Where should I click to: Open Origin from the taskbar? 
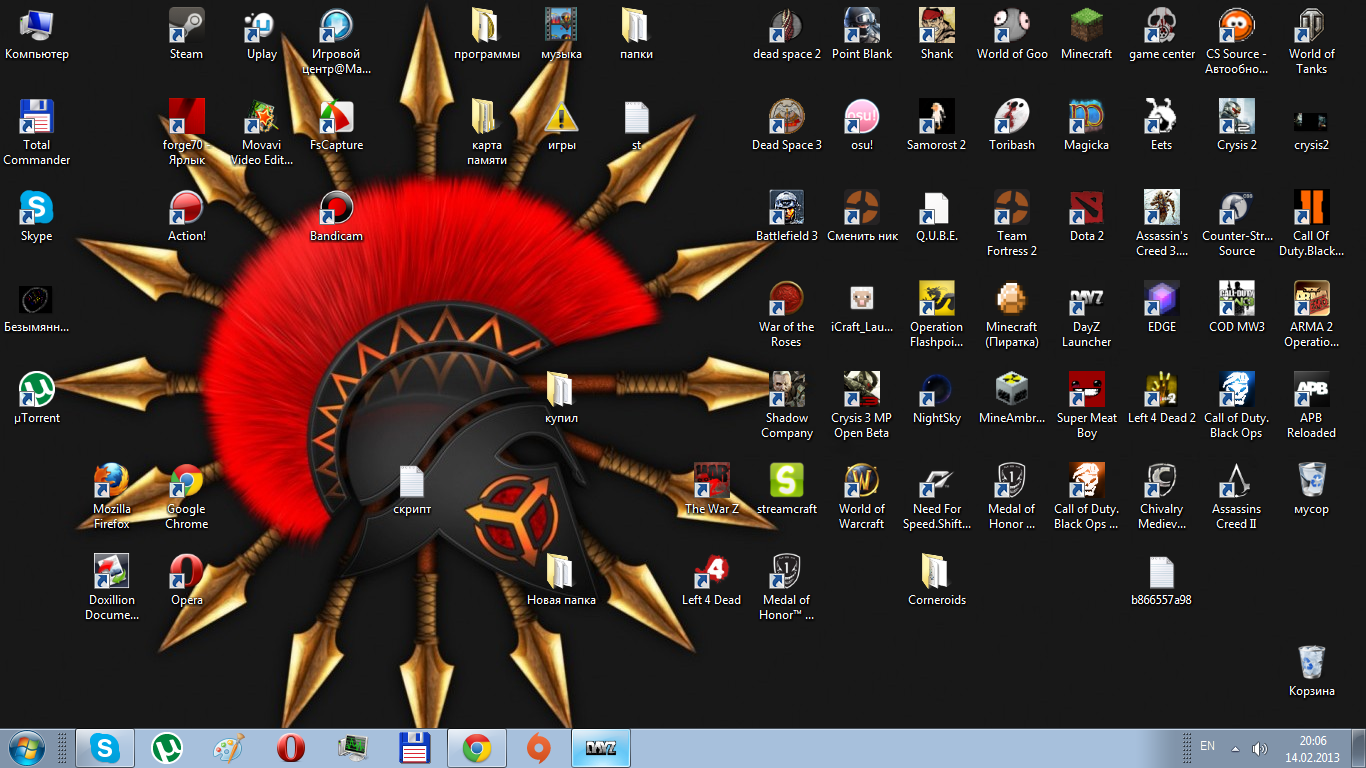[x=539, y=747]
